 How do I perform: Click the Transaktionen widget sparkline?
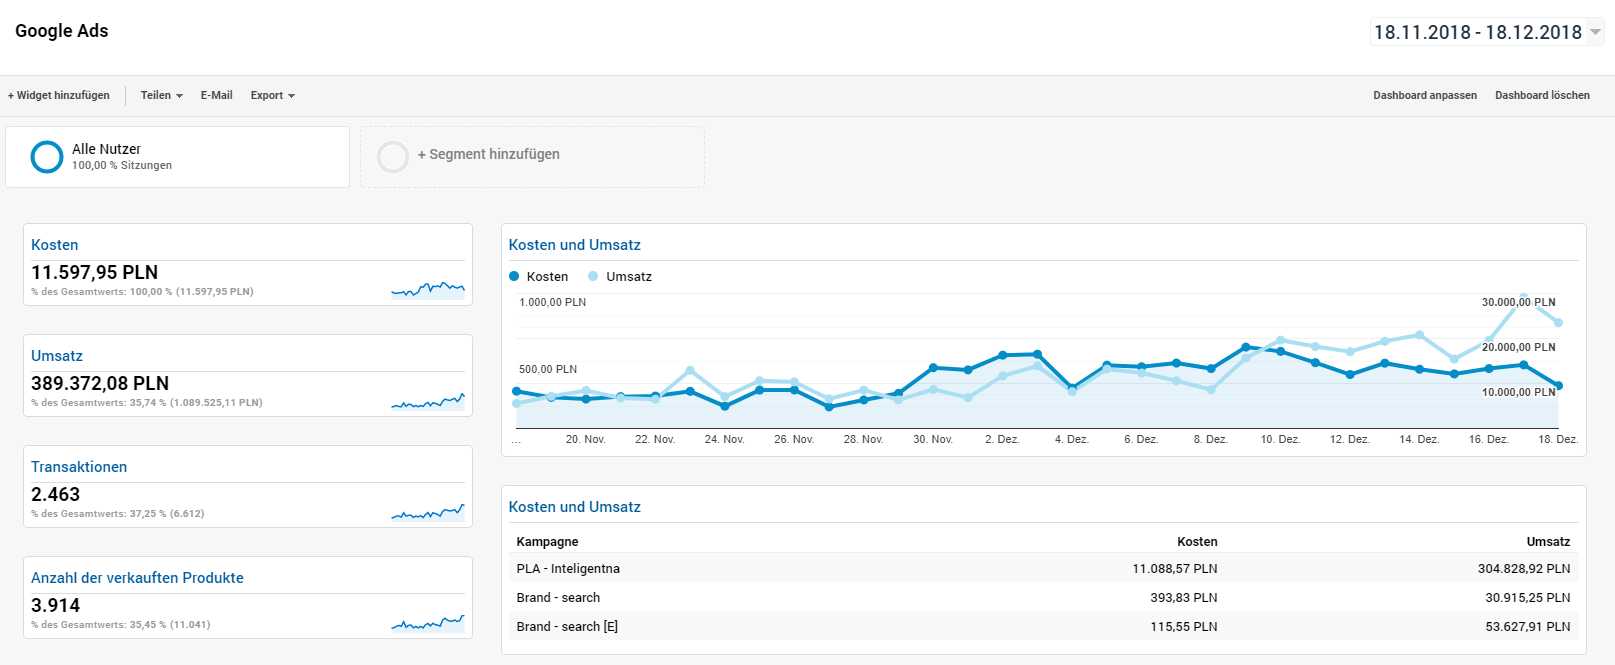(428, 512)
